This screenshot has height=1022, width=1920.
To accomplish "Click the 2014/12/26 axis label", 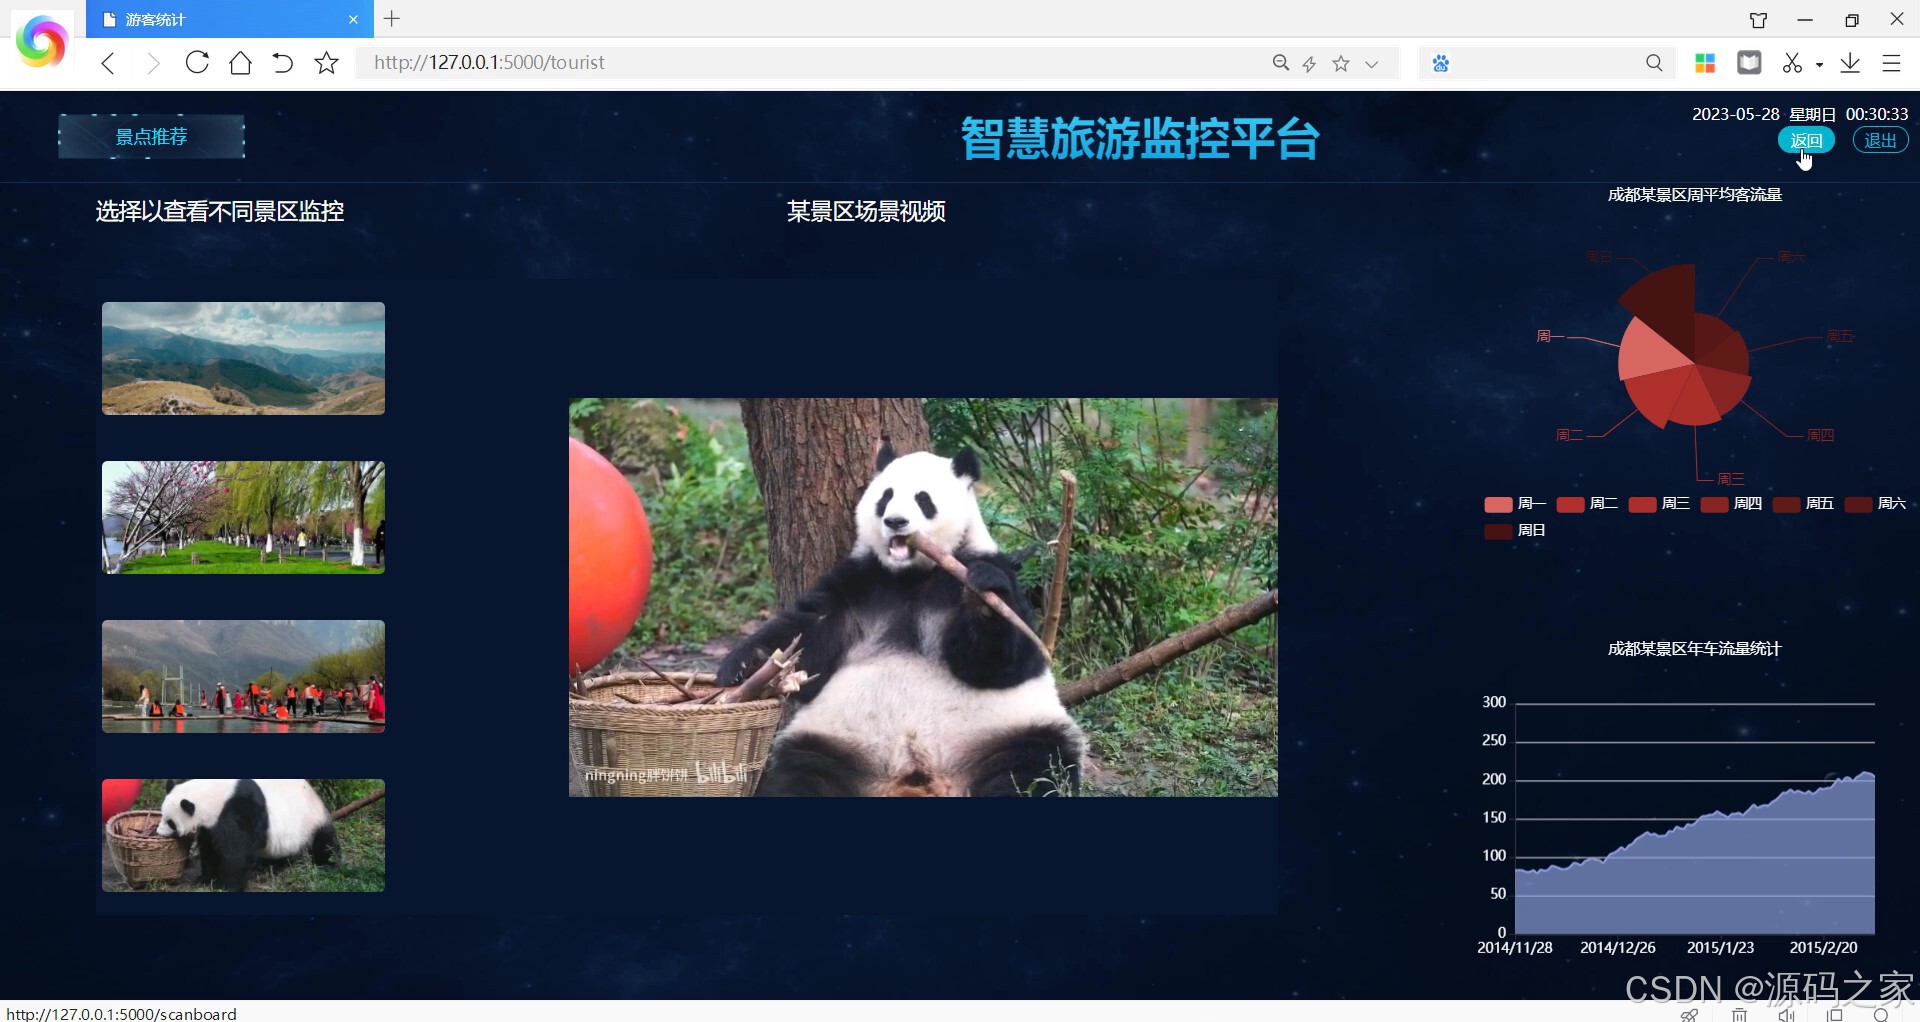I will (1618, 947).
